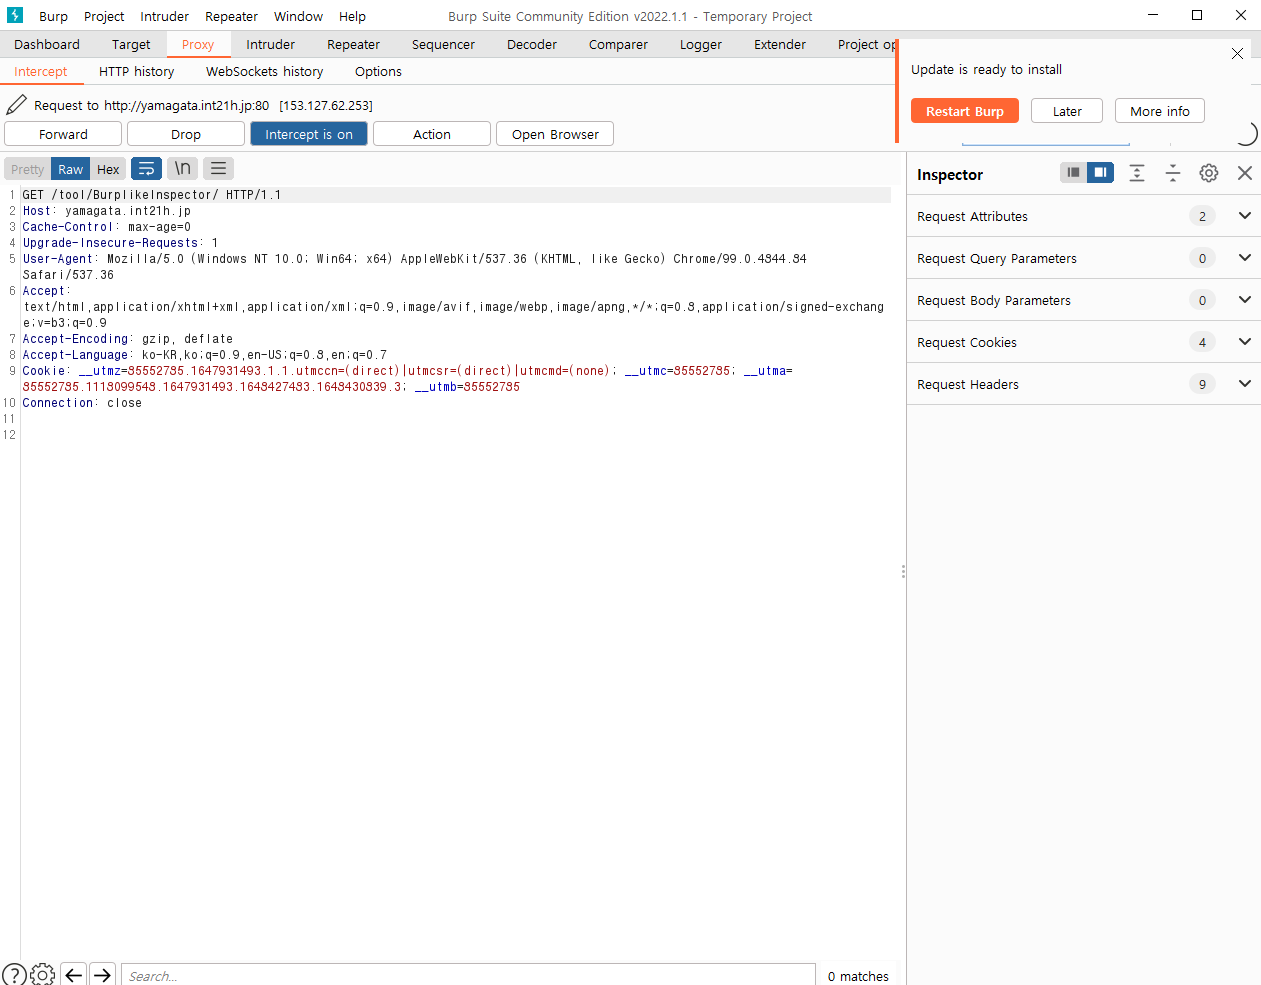Switch to the Target tab
This screenshot has width=1261, height=985.
[x=131, y=44]
